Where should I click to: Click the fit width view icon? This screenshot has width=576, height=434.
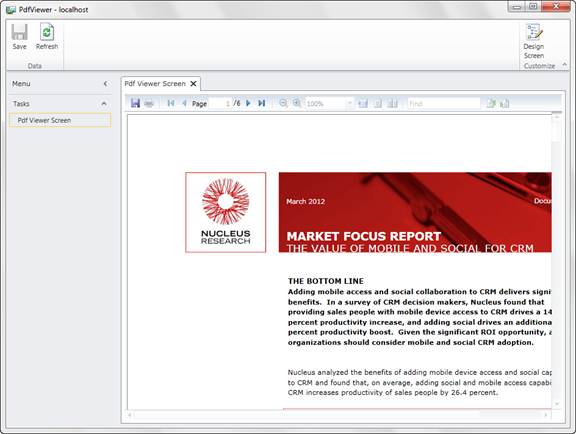(x=363, y=104)
